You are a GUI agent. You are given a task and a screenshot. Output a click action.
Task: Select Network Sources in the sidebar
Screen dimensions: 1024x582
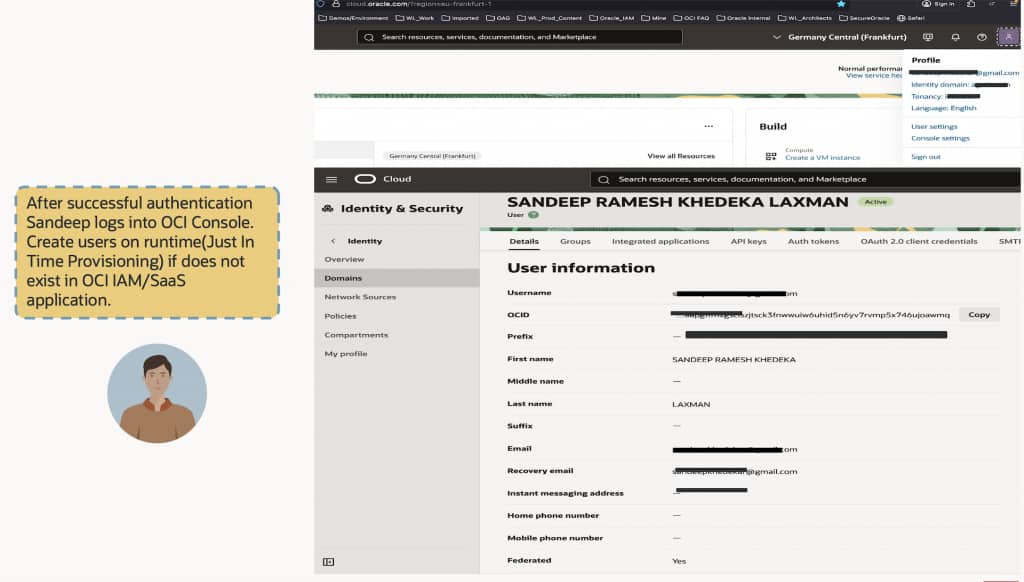click(360, 297)
